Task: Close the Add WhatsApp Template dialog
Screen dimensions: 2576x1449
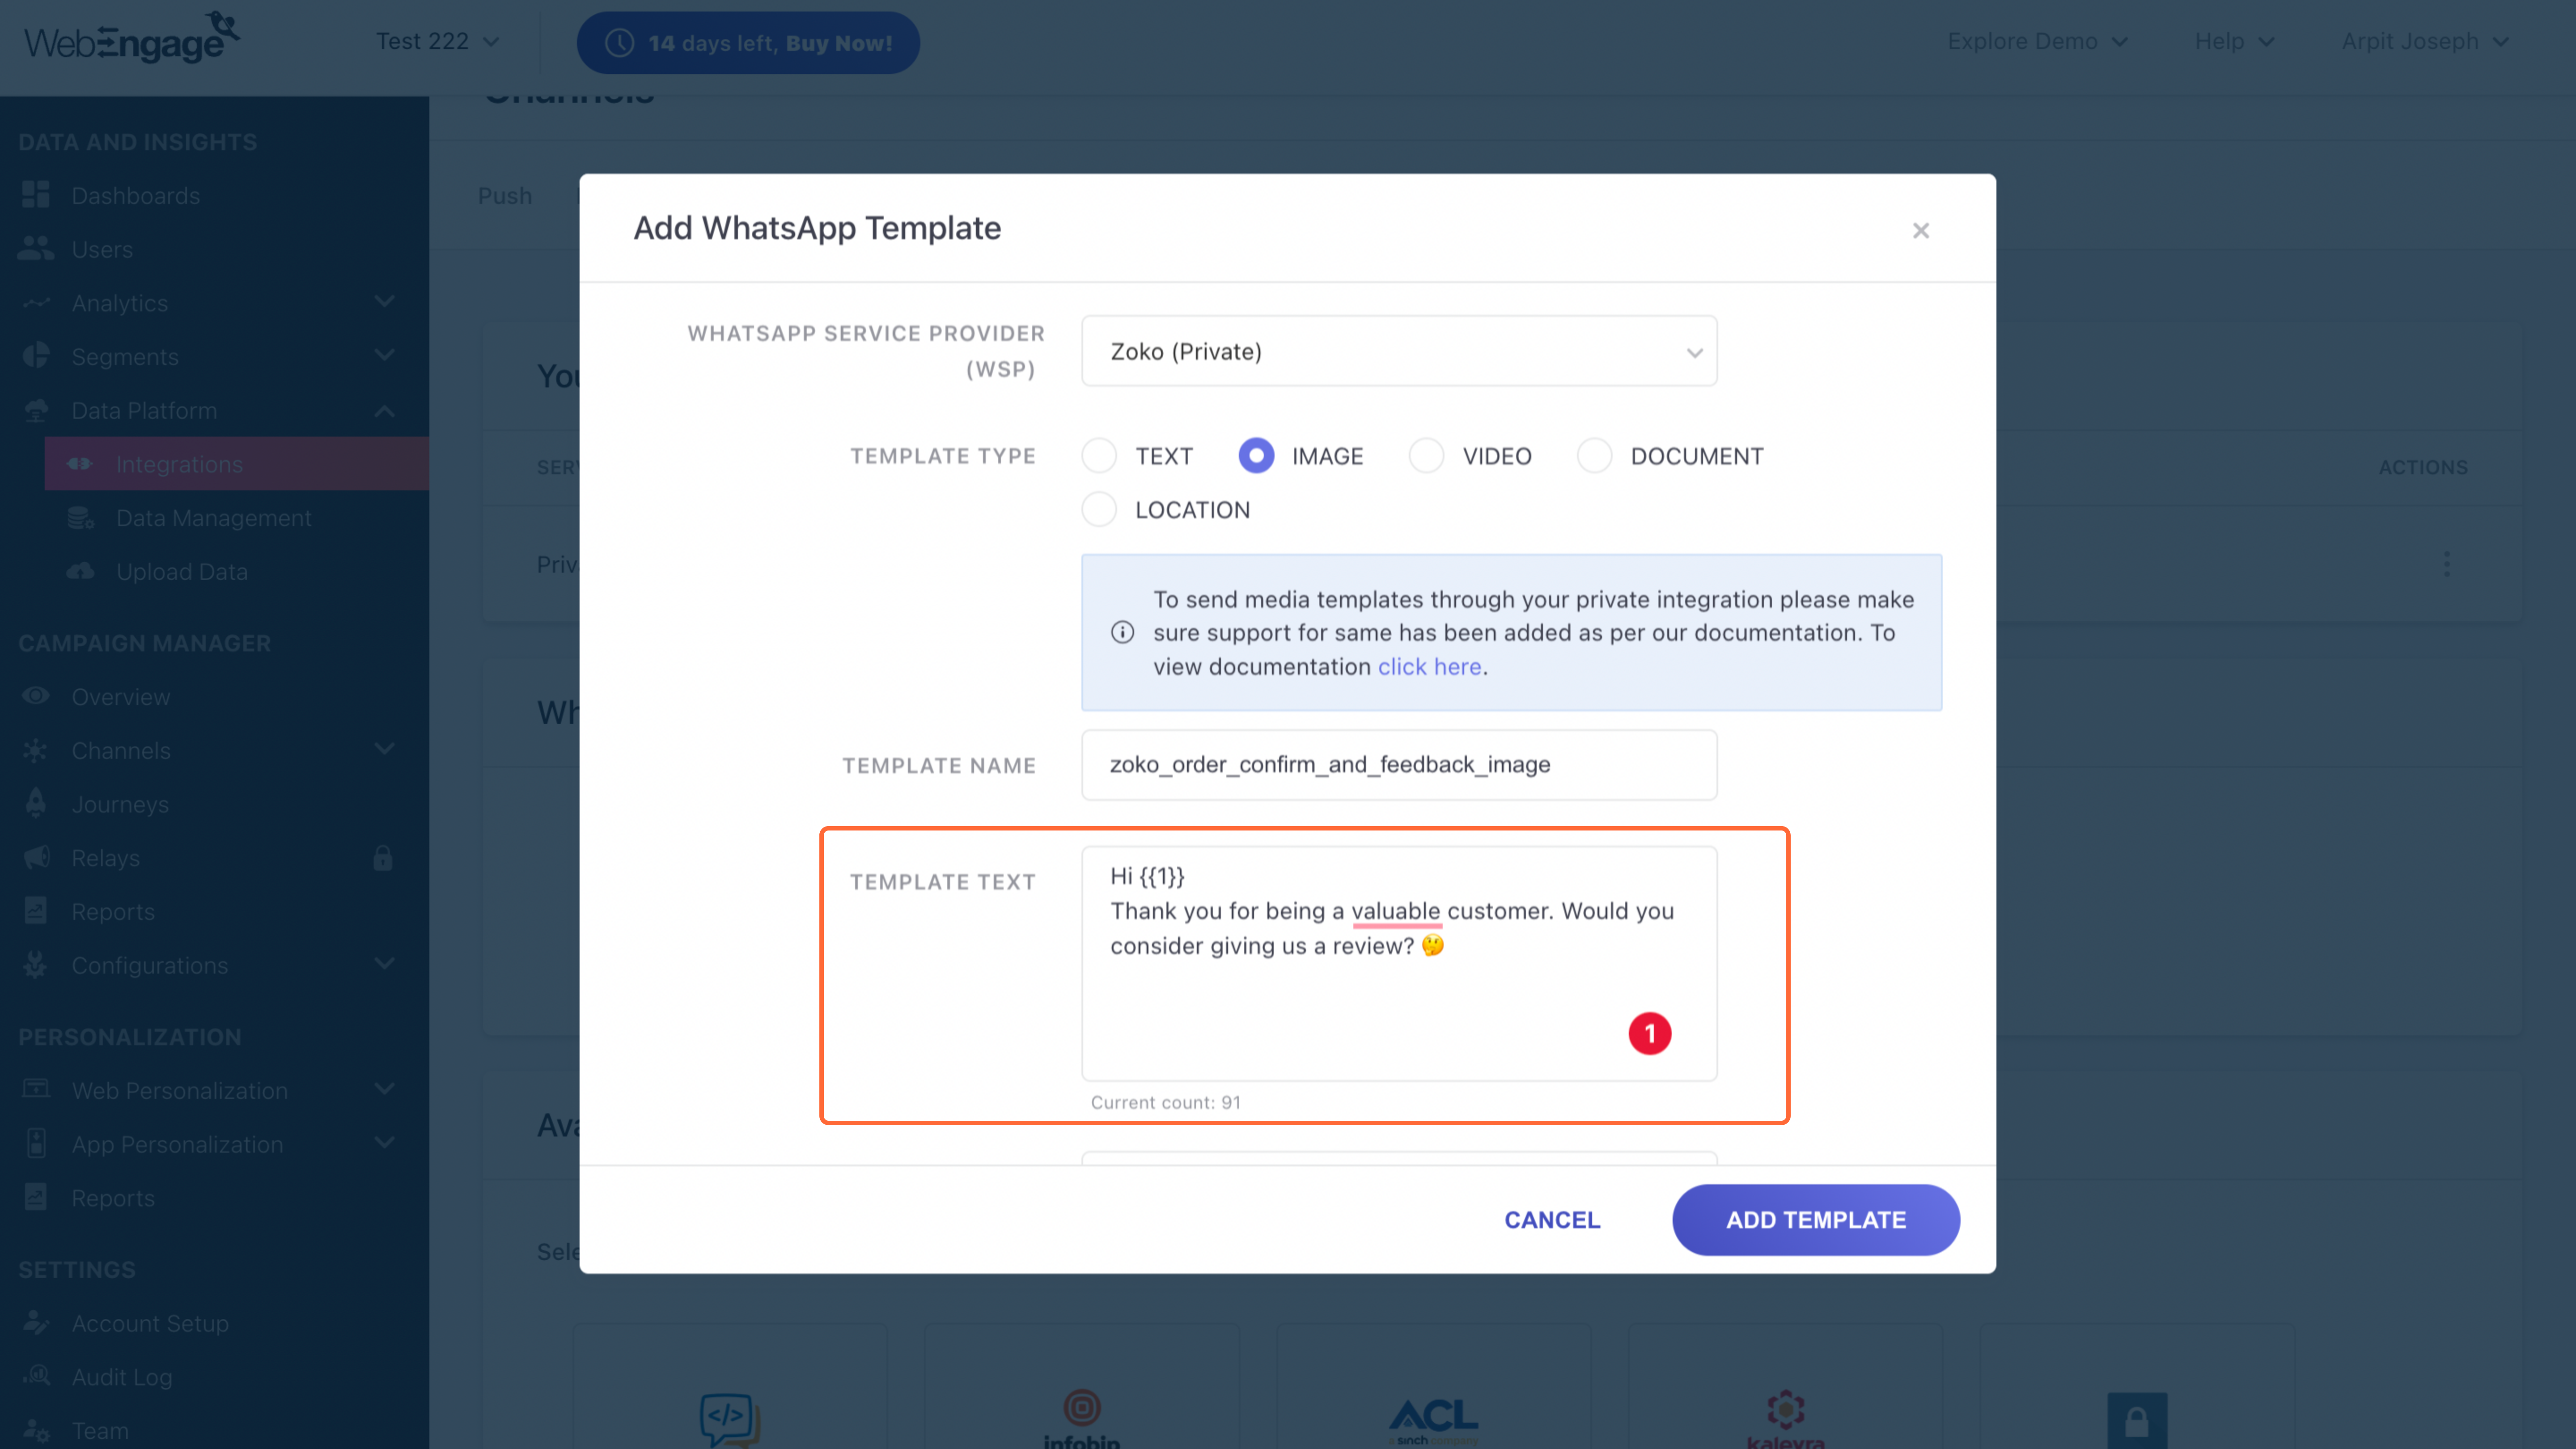Action: [x=1920, y=231]
